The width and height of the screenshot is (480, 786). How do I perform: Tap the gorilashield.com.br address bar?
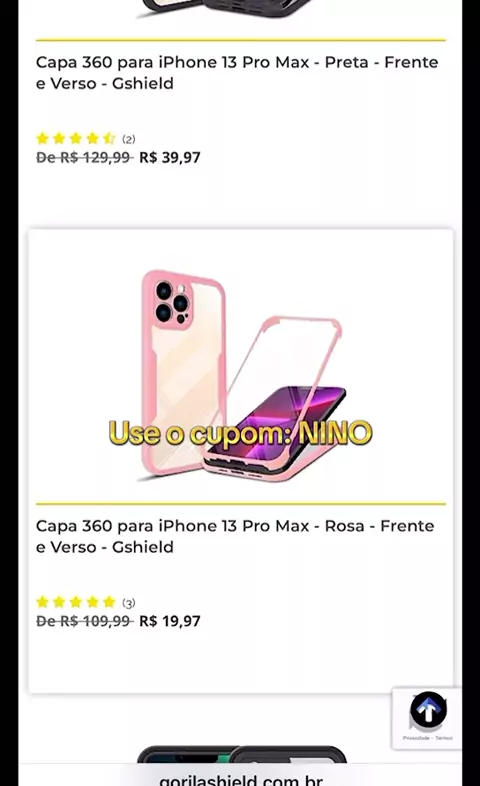tap(241, 778)
